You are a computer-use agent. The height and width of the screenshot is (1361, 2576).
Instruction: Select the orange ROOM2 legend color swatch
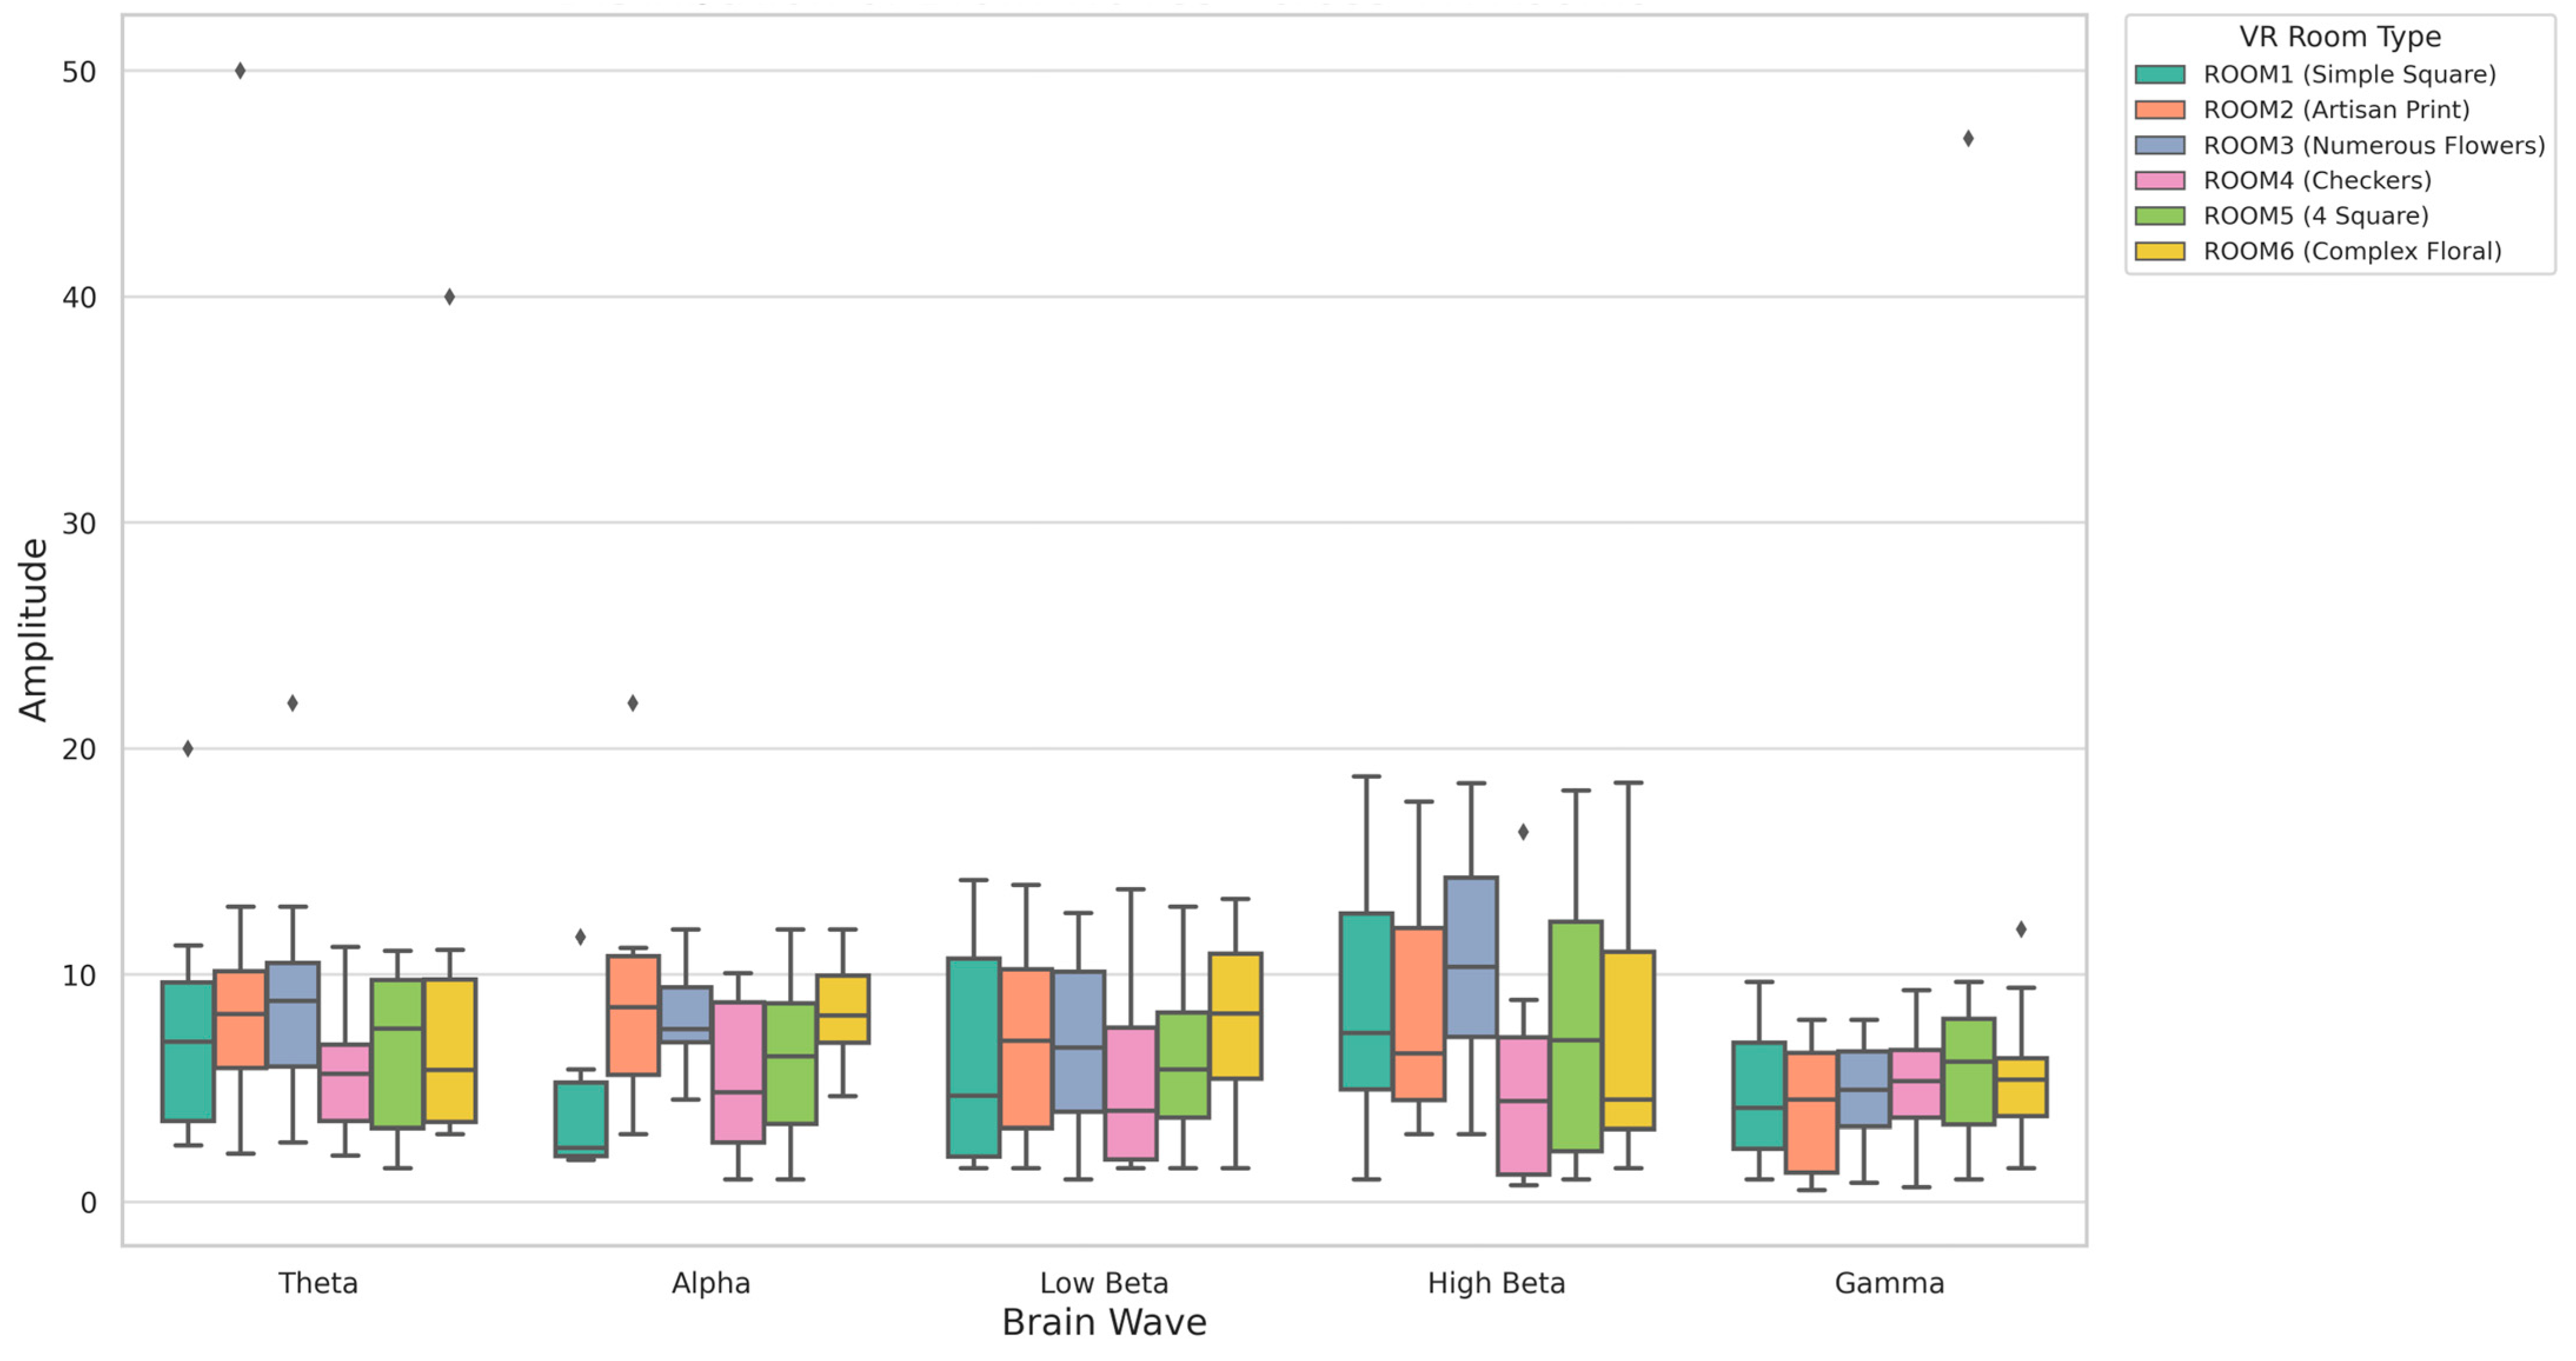[x=2159, y=110]
